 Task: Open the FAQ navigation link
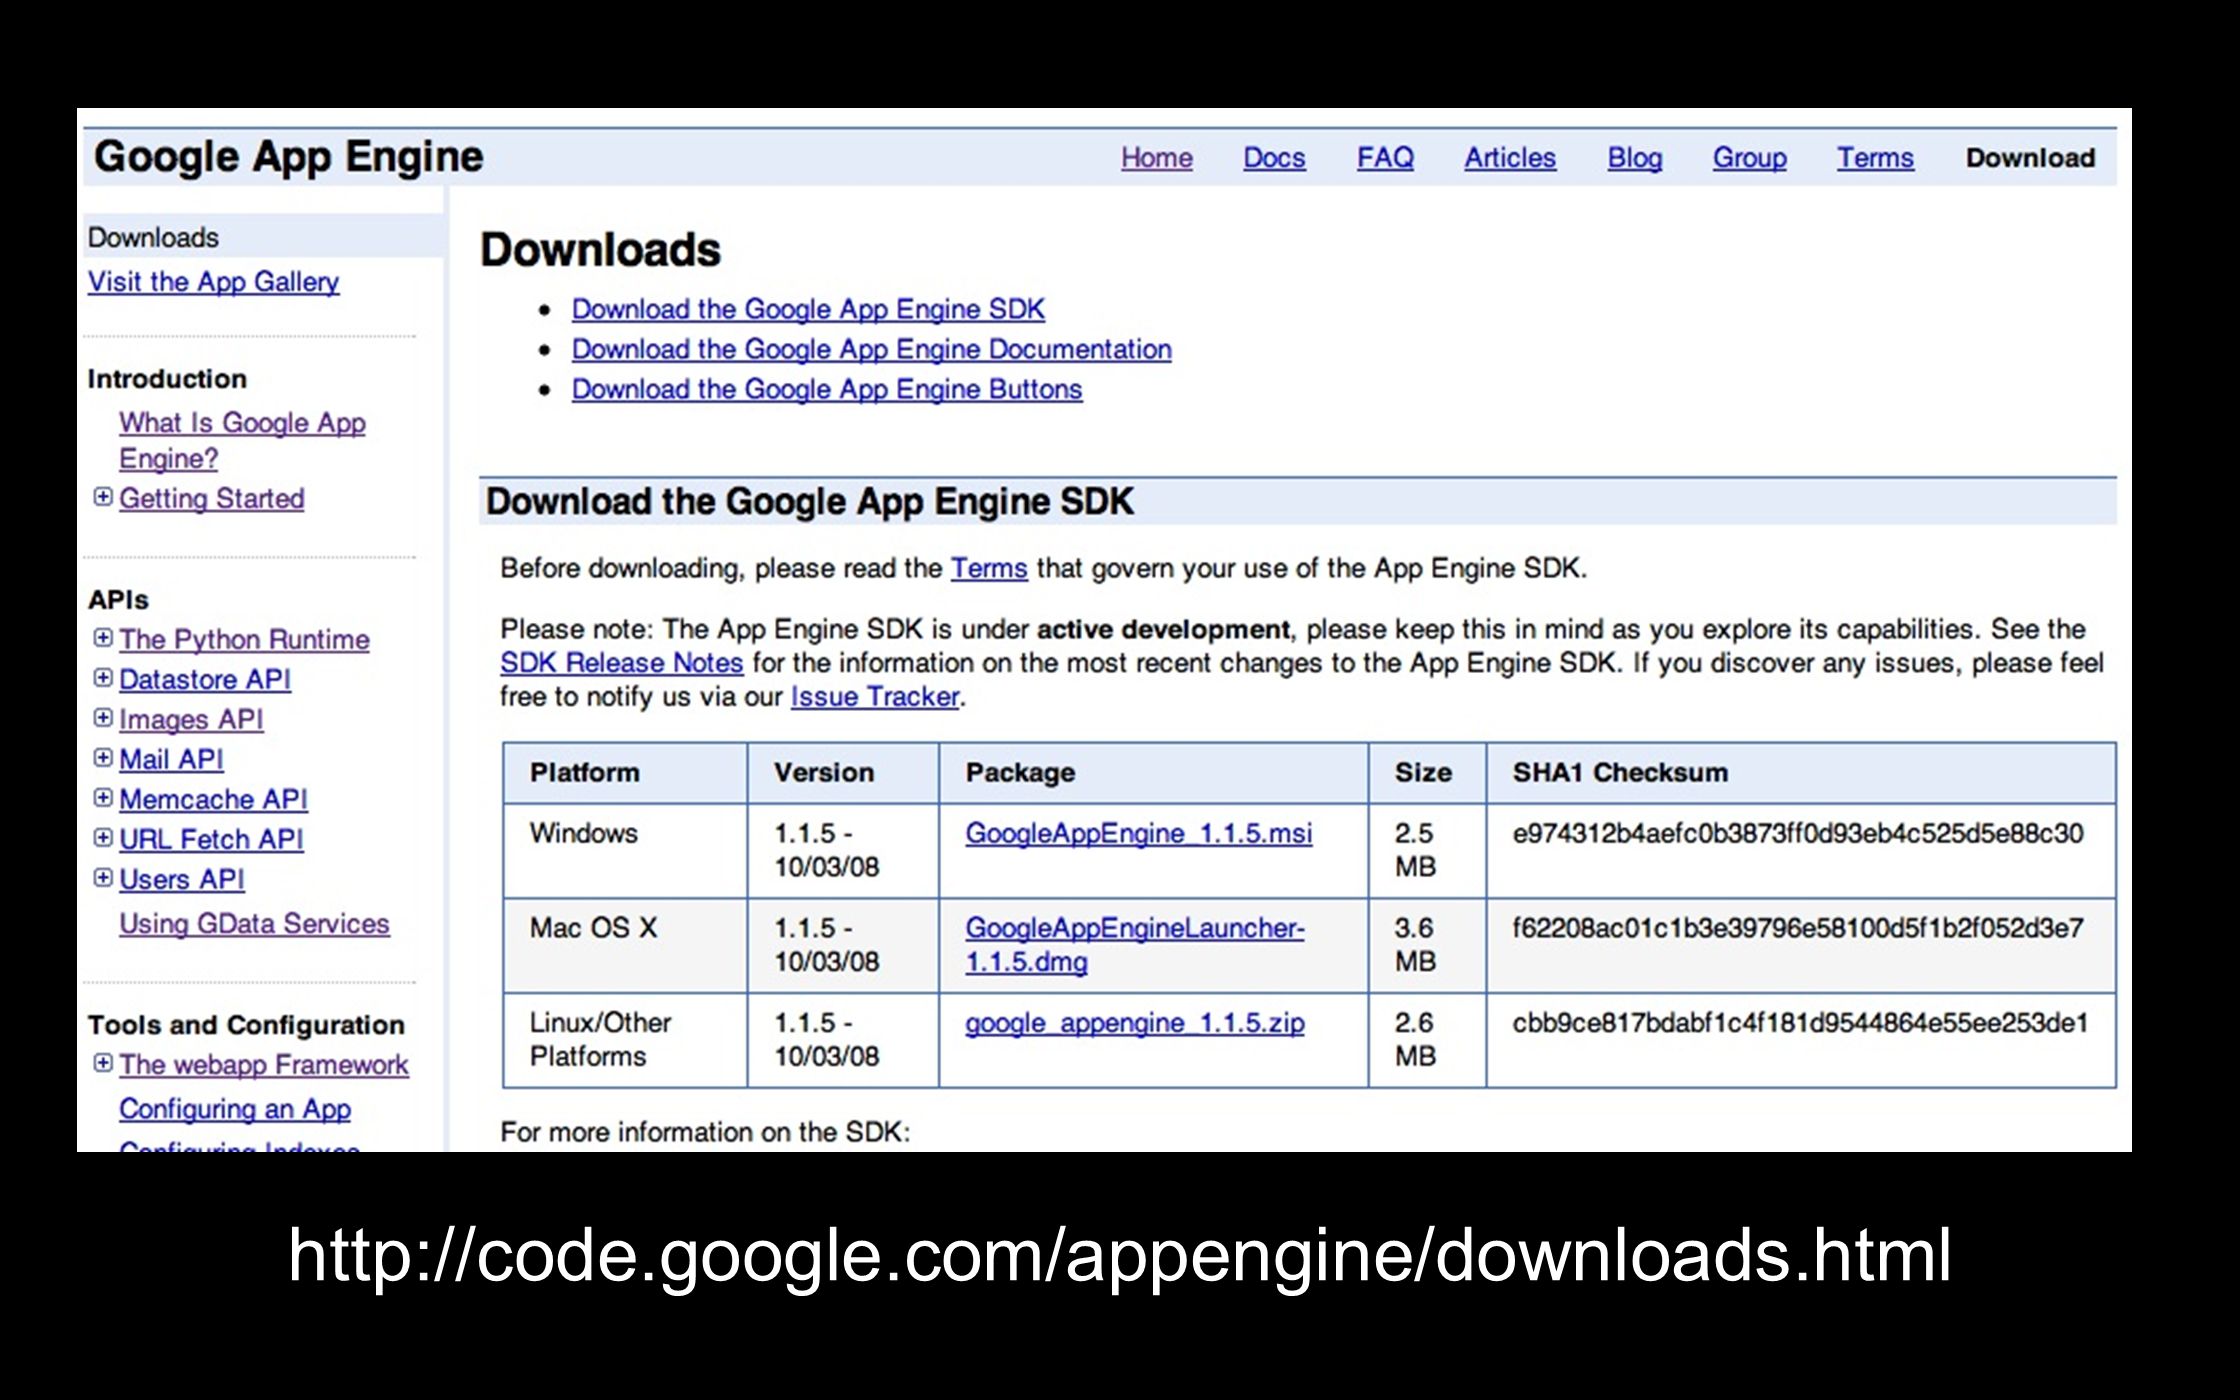pos(1385,158)
